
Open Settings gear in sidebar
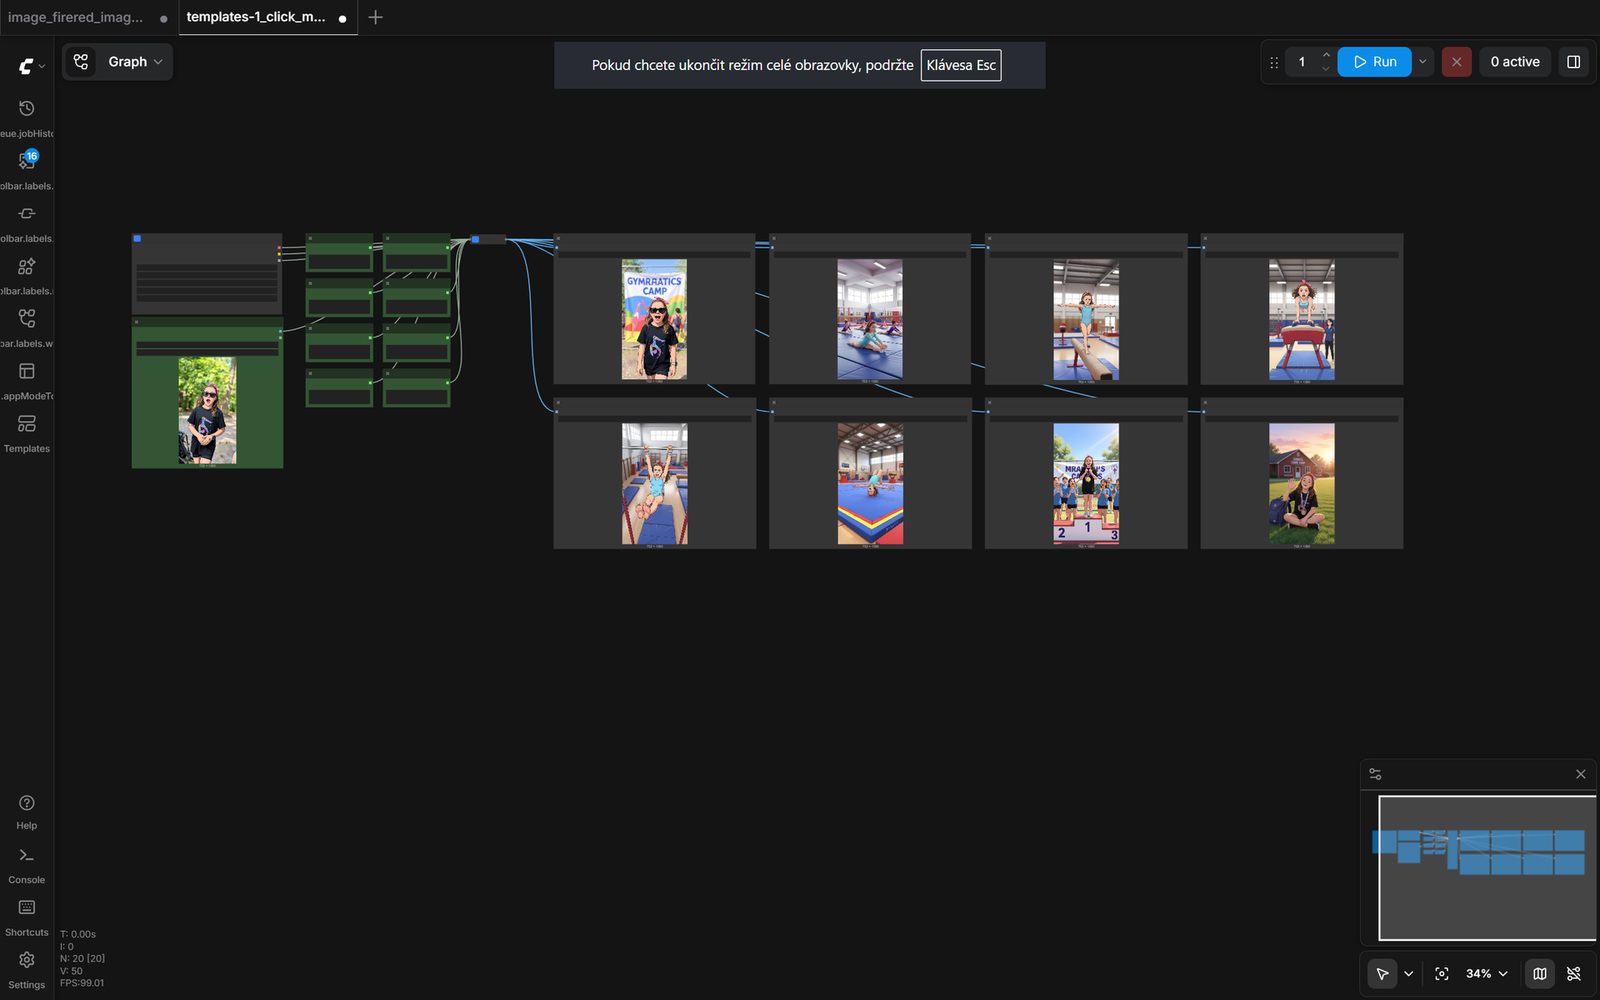click(x=27, y=961)
